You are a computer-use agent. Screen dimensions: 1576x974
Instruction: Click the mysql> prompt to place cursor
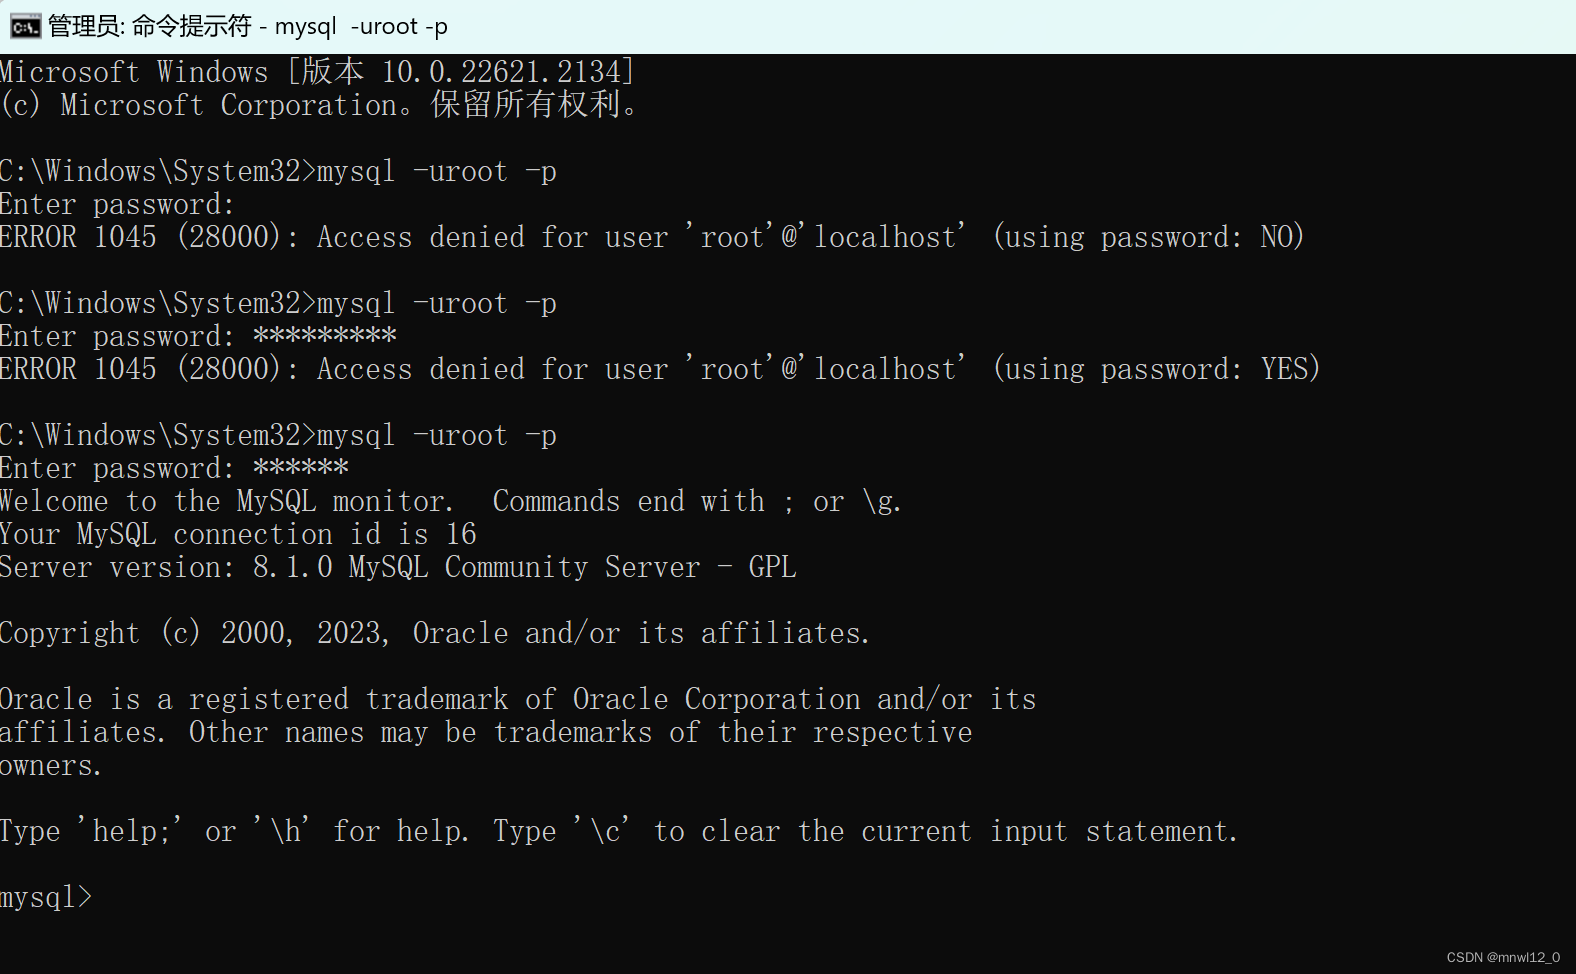tap(45, 897)
